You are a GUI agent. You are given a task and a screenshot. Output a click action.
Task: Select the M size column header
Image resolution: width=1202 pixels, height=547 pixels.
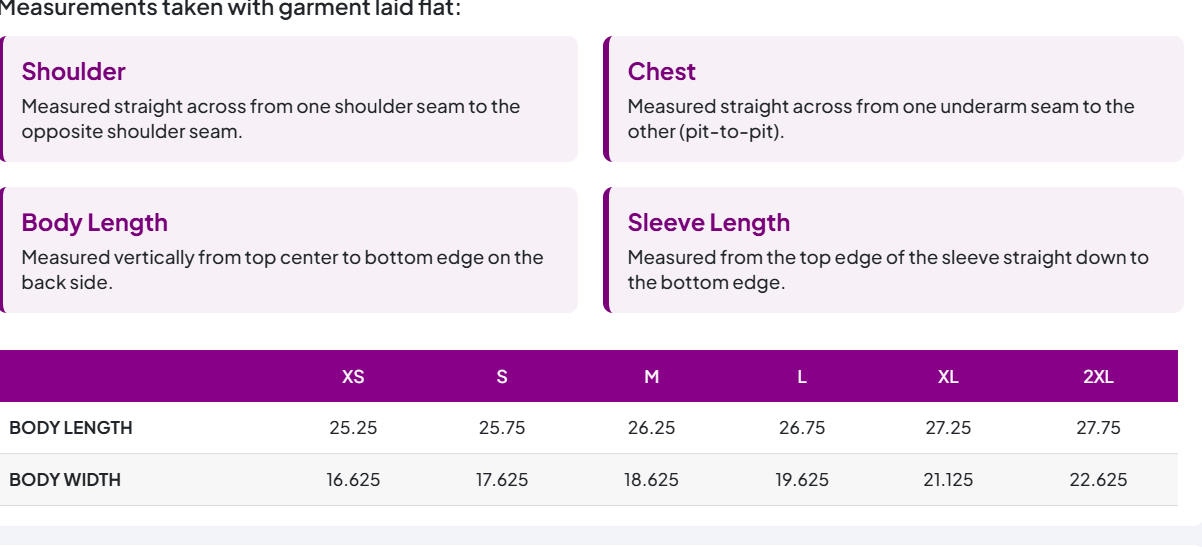[652, 377]
